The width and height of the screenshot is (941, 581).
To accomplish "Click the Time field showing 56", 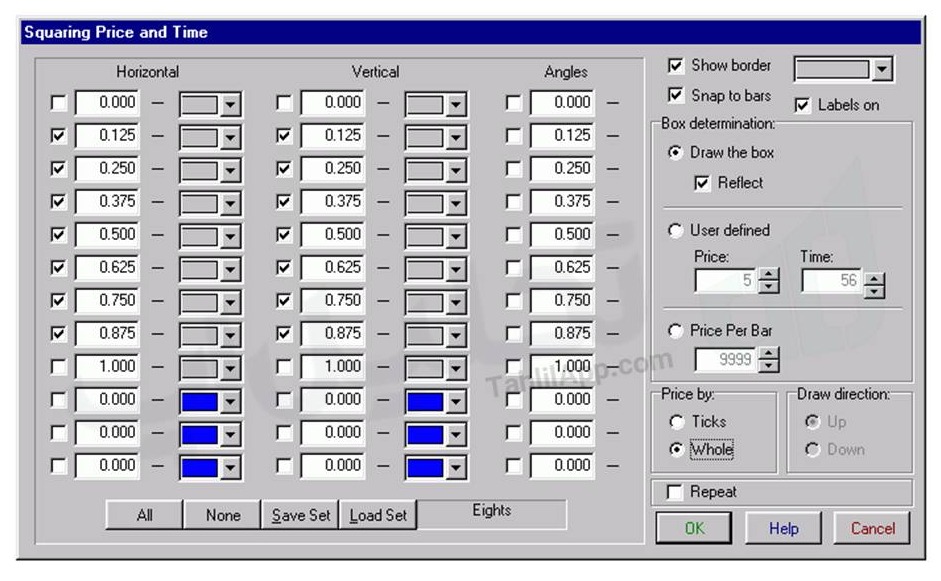I will (x=832, y=281).
